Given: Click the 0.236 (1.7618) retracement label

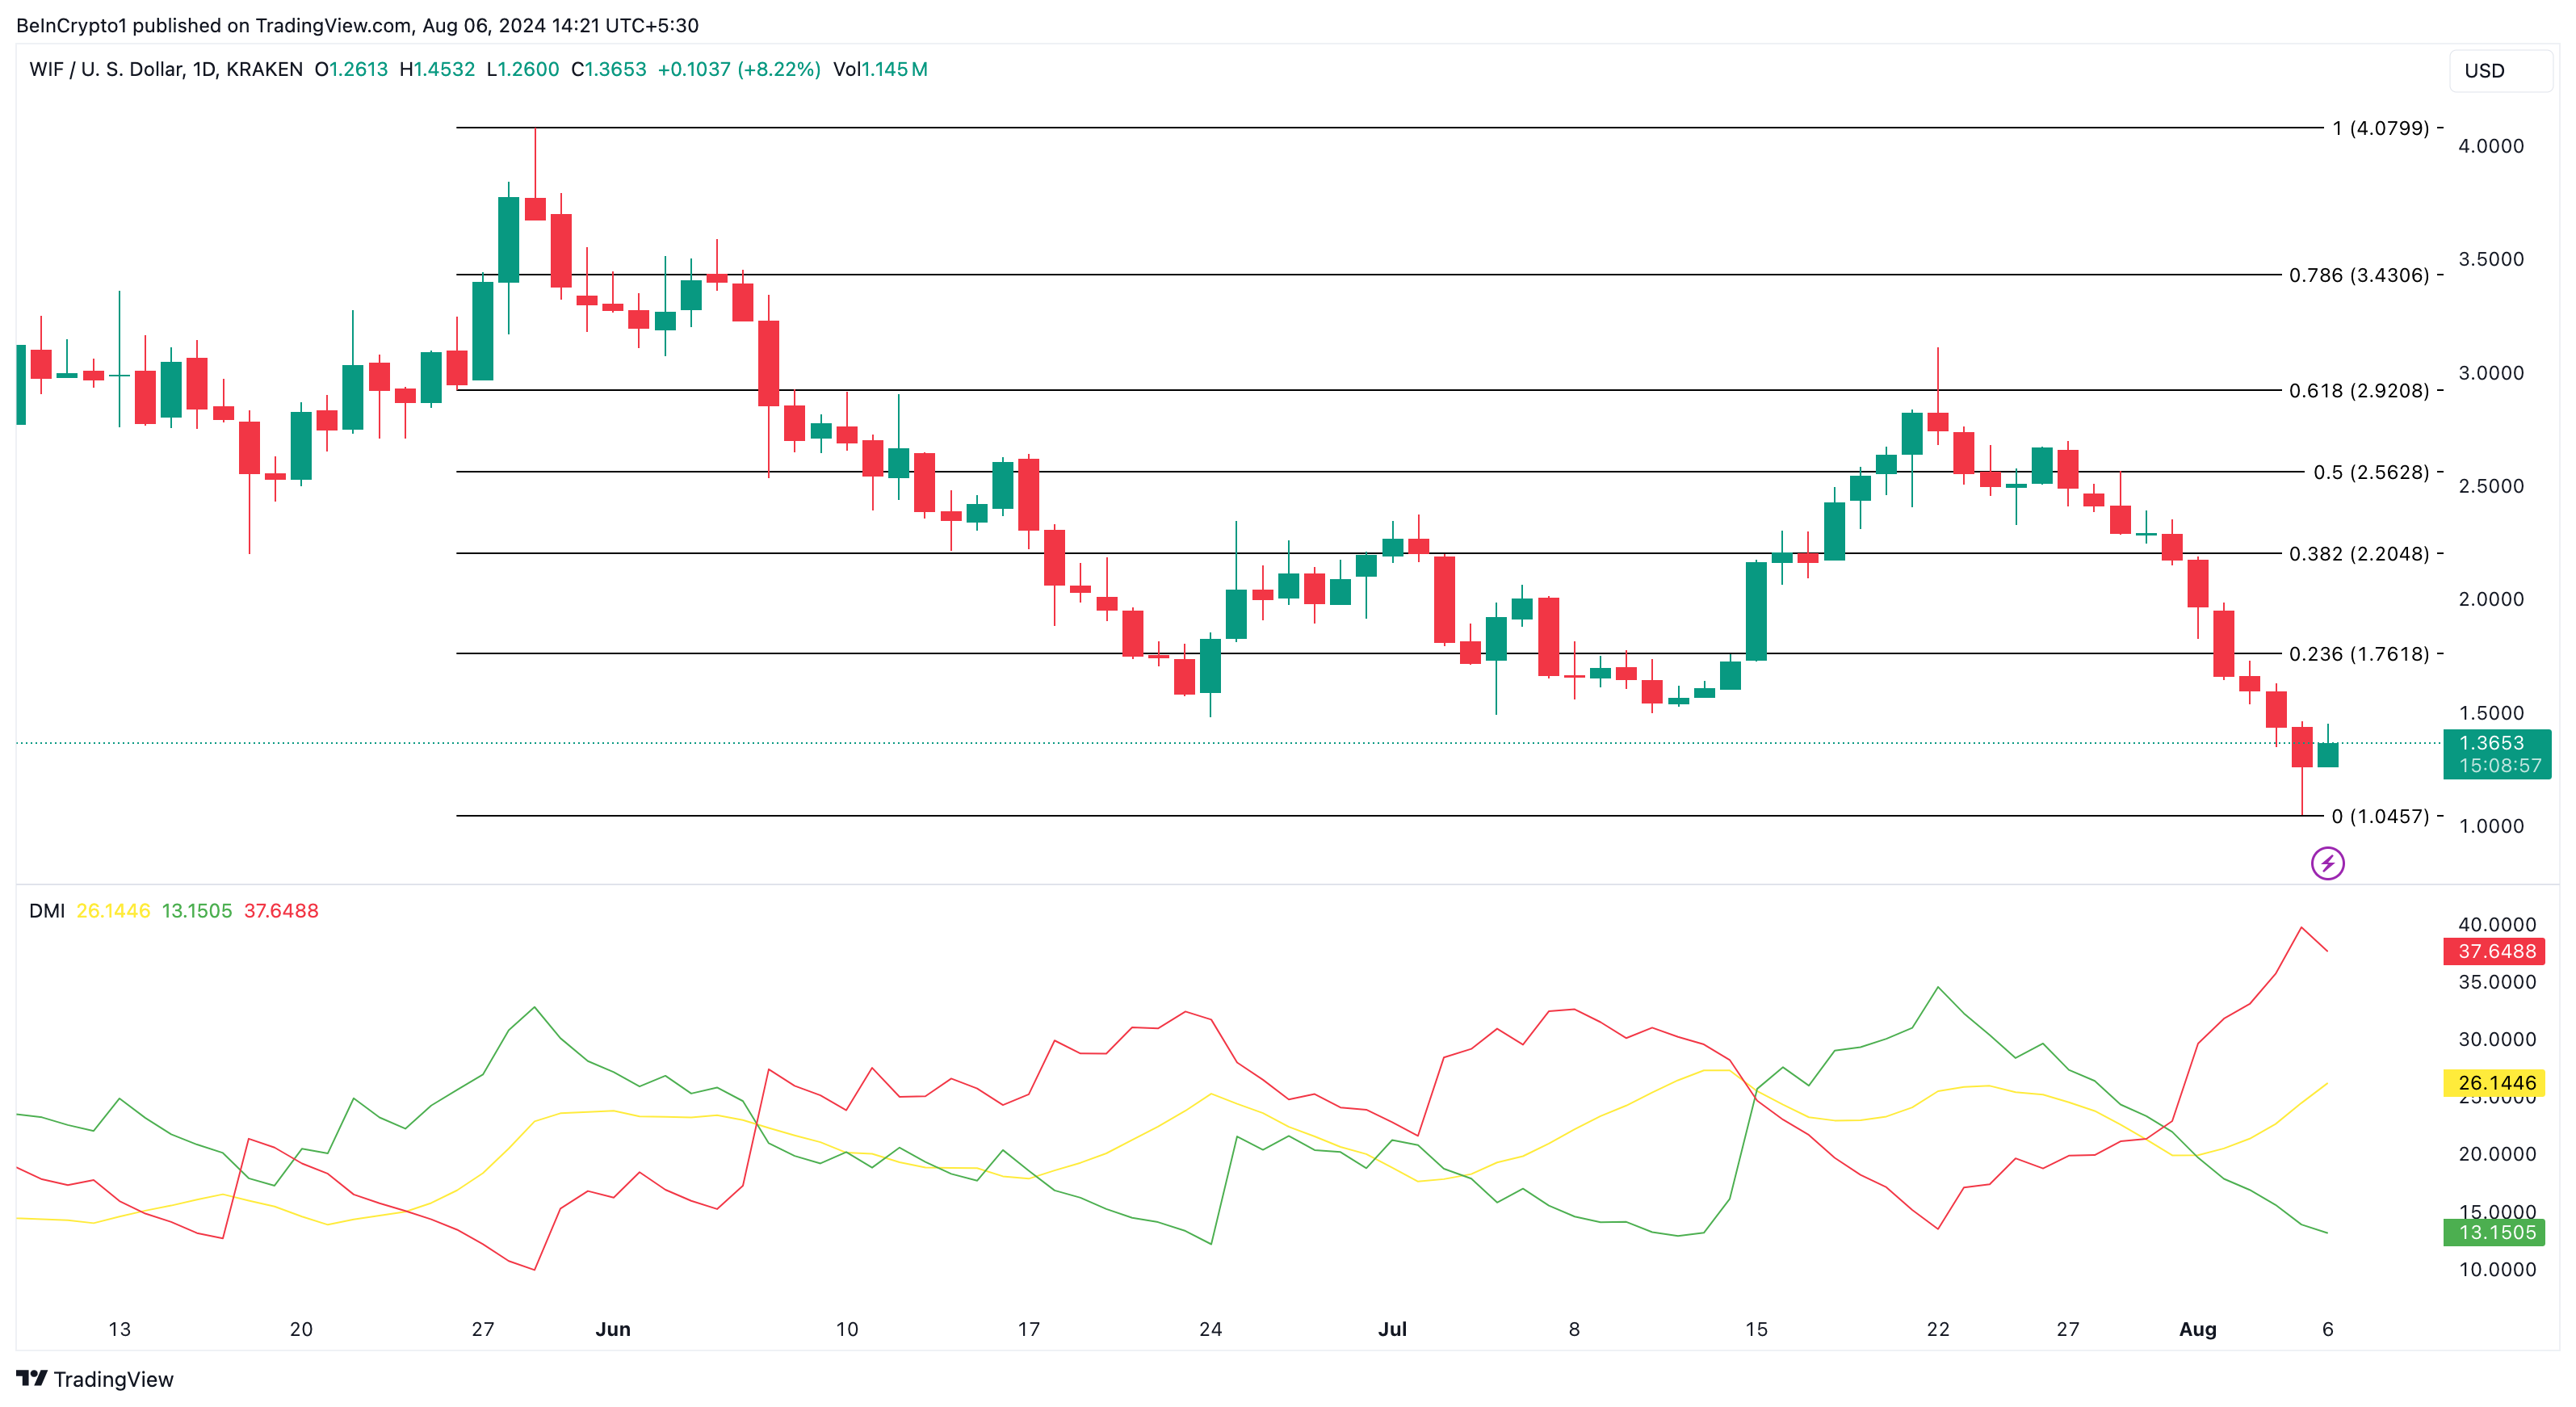Looking at the screenshot, I should click(x=2358, y=654).
